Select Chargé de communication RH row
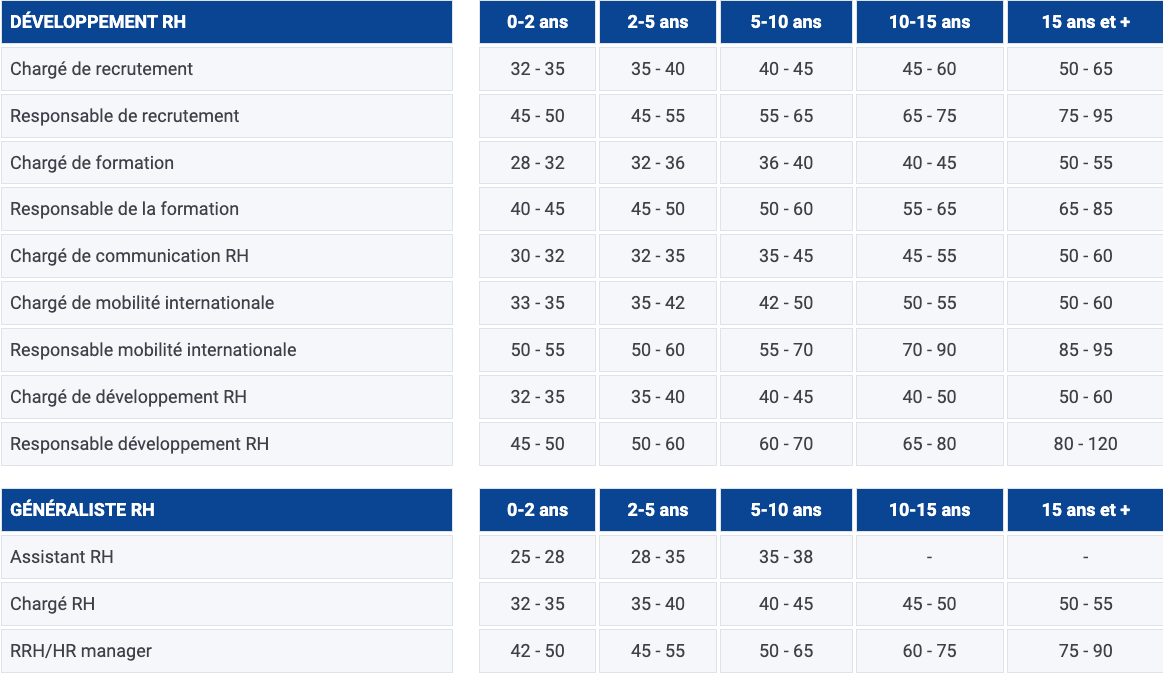The height and width of the screenshot is (675, 1163). tap(227, 256)
